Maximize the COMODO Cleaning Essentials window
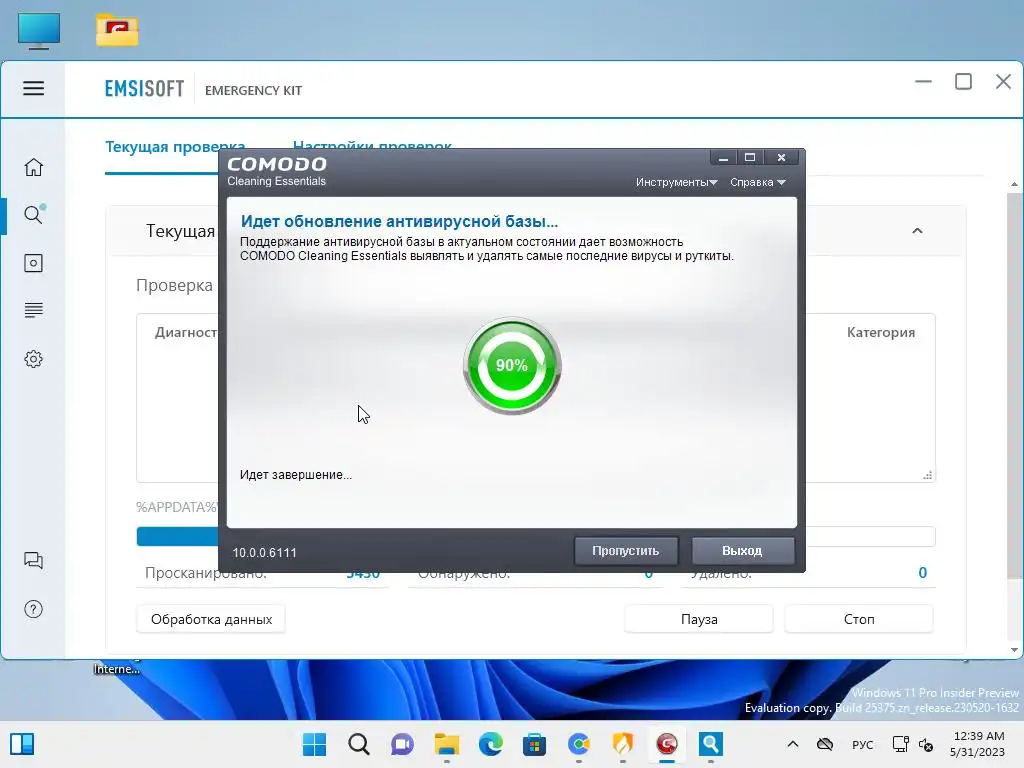 pos(750,158)
